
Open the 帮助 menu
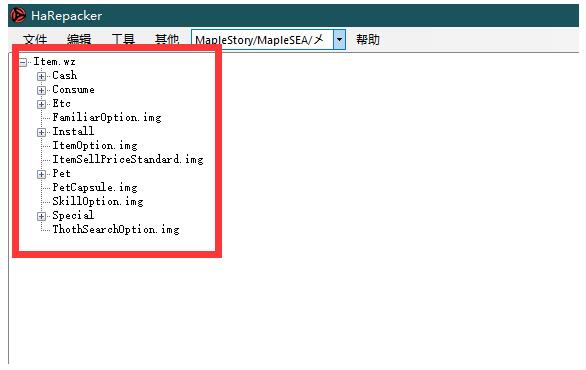point(368,39)
